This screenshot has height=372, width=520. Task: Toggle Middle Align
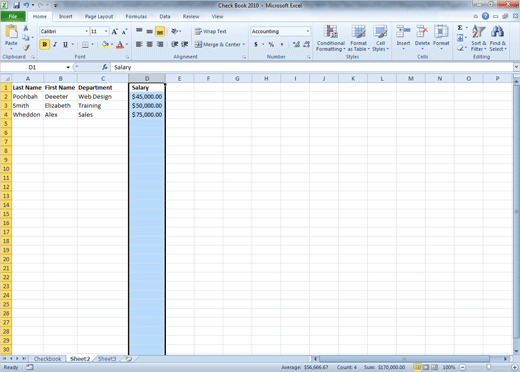click(x=150, y=31)
